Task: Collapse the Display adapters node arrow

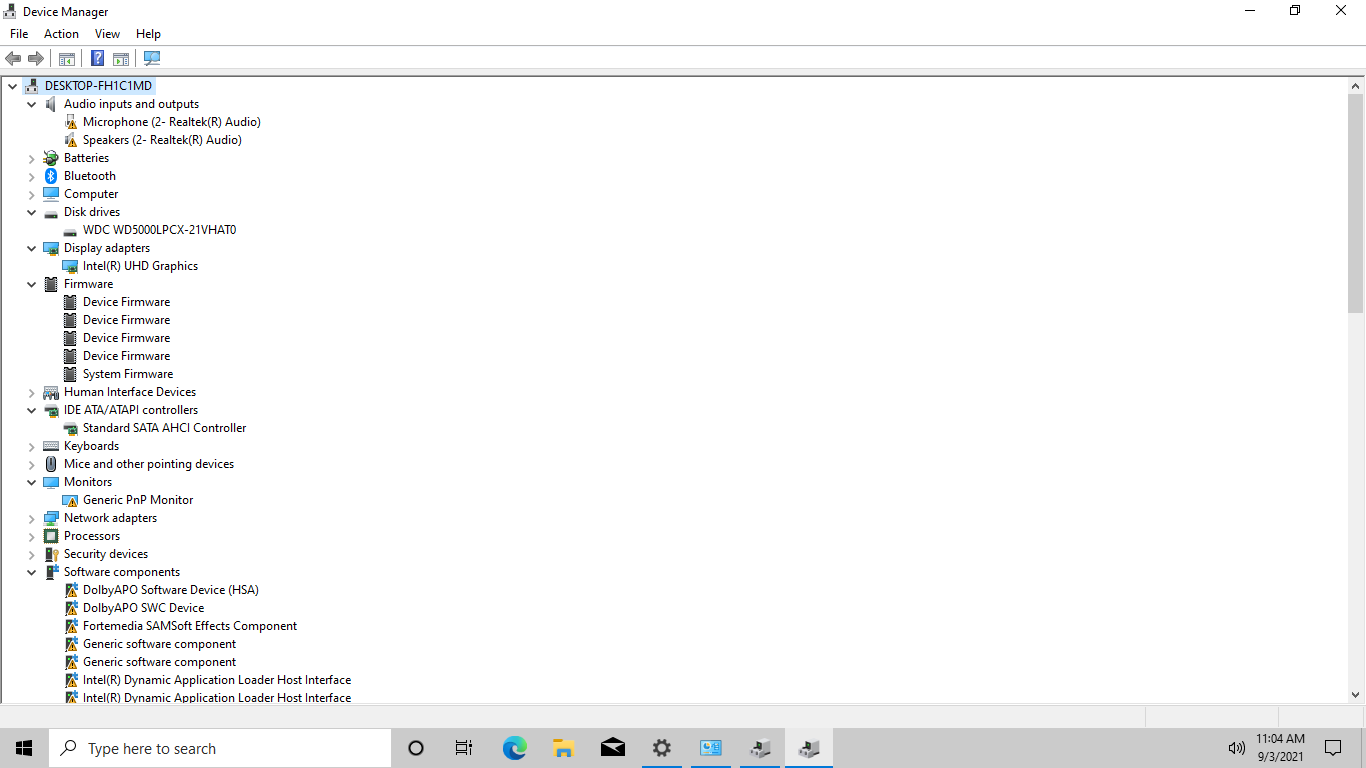Action: (32, 248)
